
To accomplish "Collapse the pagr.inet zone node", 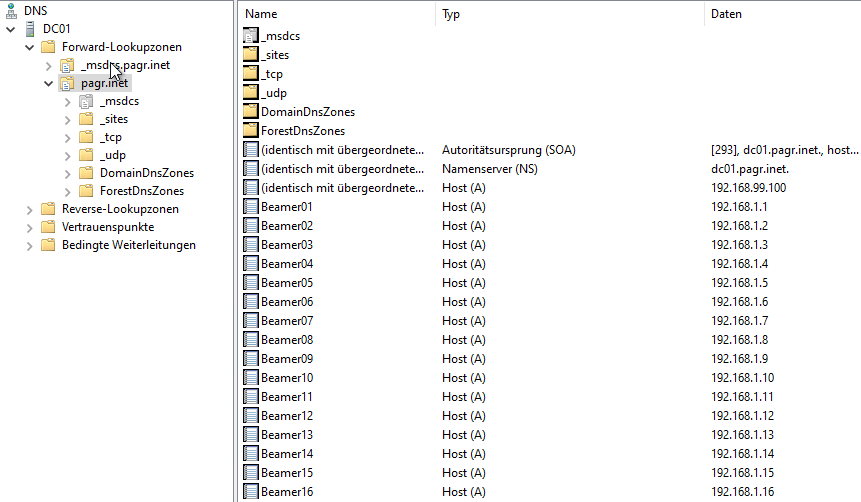I will point(48,84).
